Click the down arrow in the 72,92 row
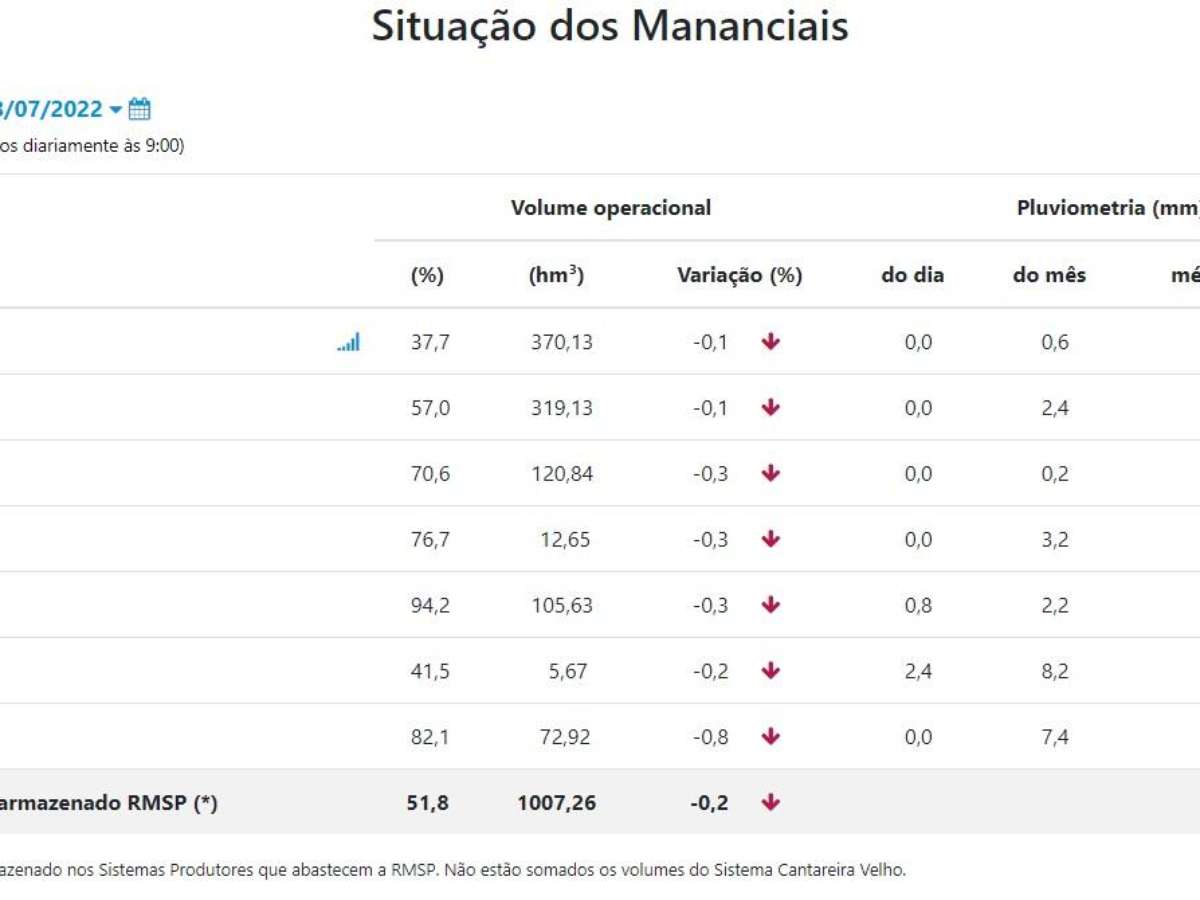 (770, 737)
